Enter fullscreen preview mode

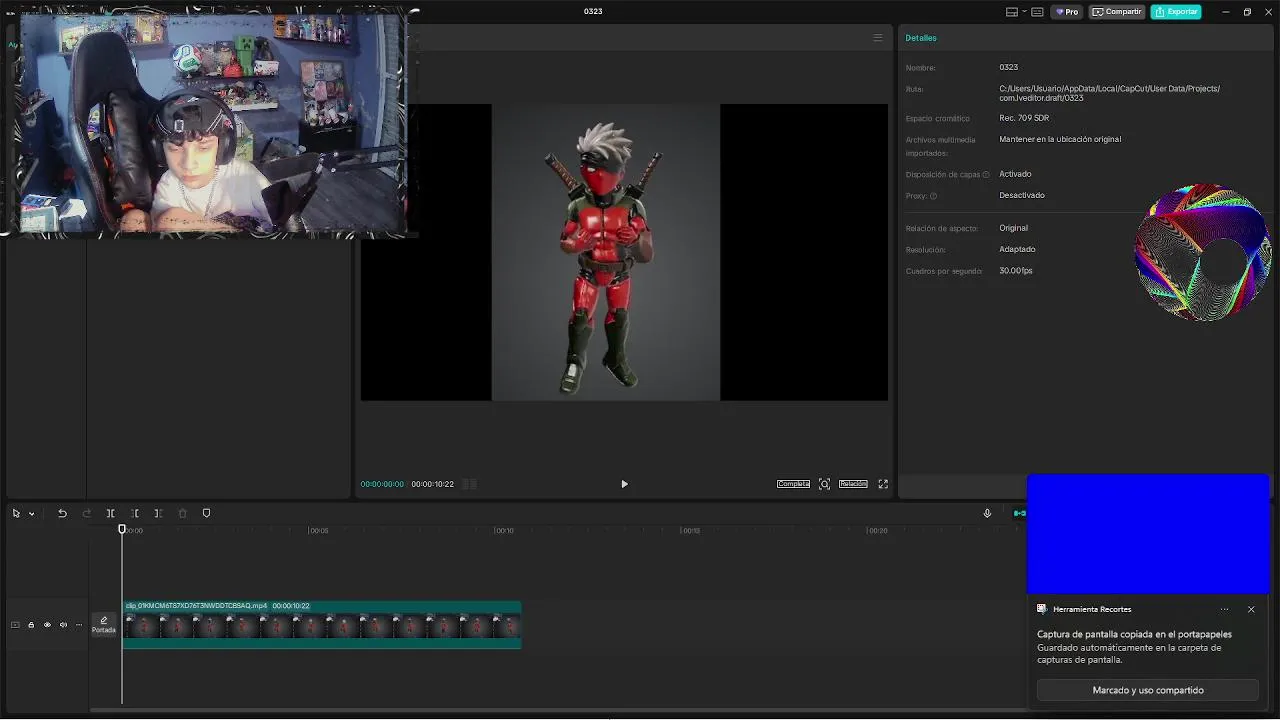click(x=883, y=484)
